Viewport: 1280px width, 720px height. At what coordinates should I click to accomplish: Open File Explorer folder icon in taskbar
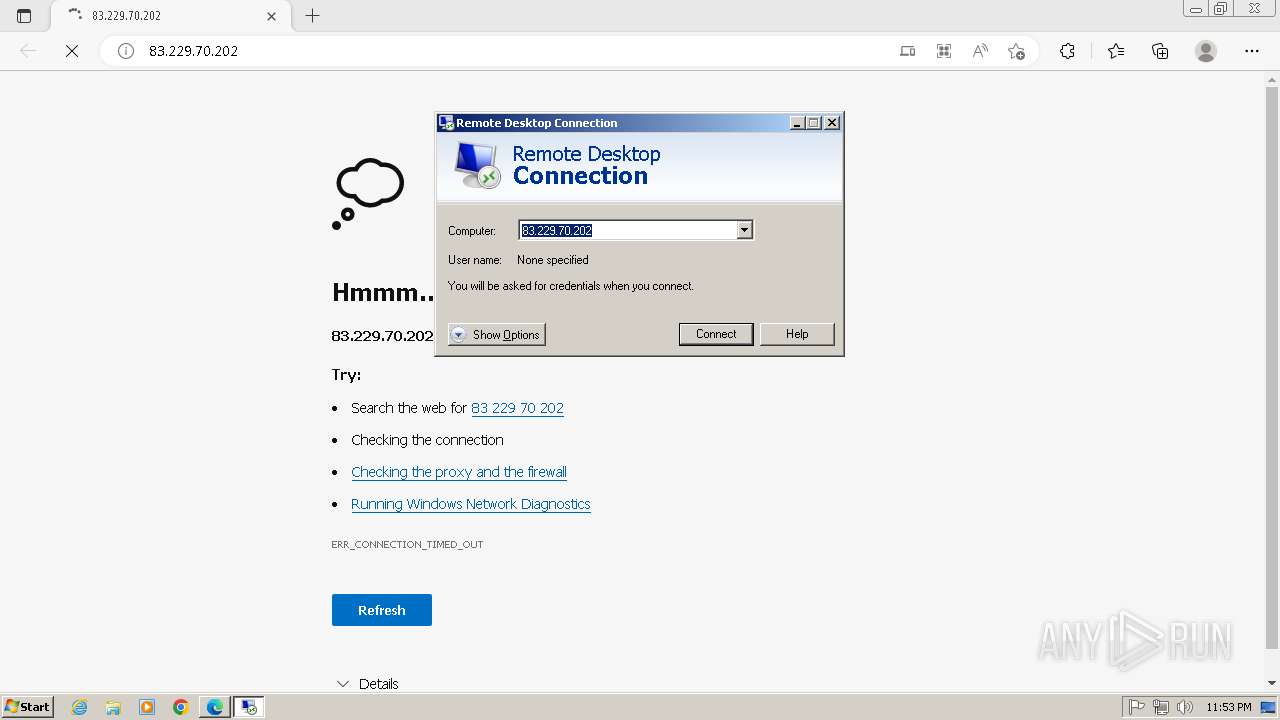(x=113, y=707)
